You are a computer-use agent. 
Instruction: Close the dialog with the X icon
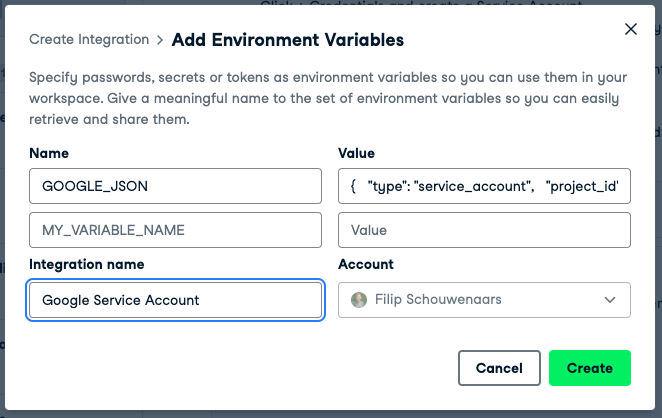(631, 29)
